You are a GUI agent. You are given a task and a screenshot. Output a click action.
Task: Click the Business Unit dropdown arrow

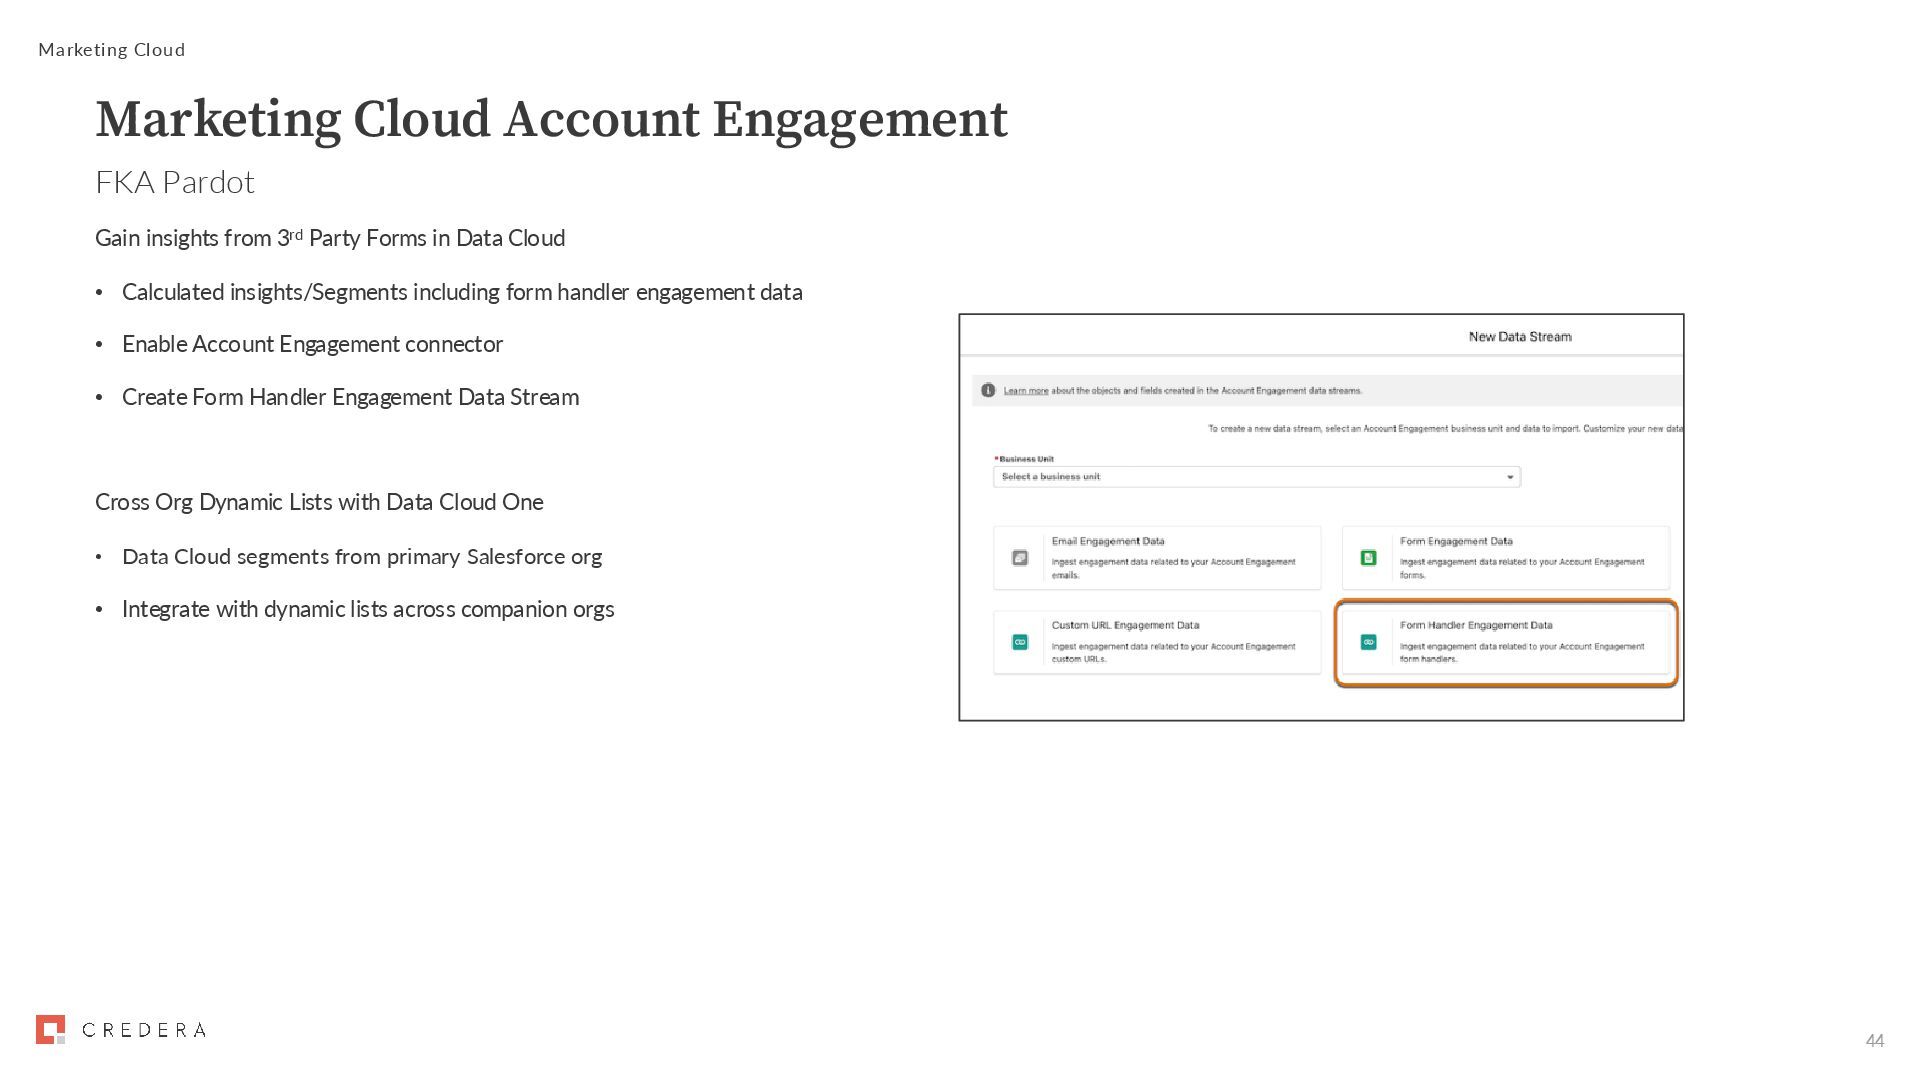1510,477
